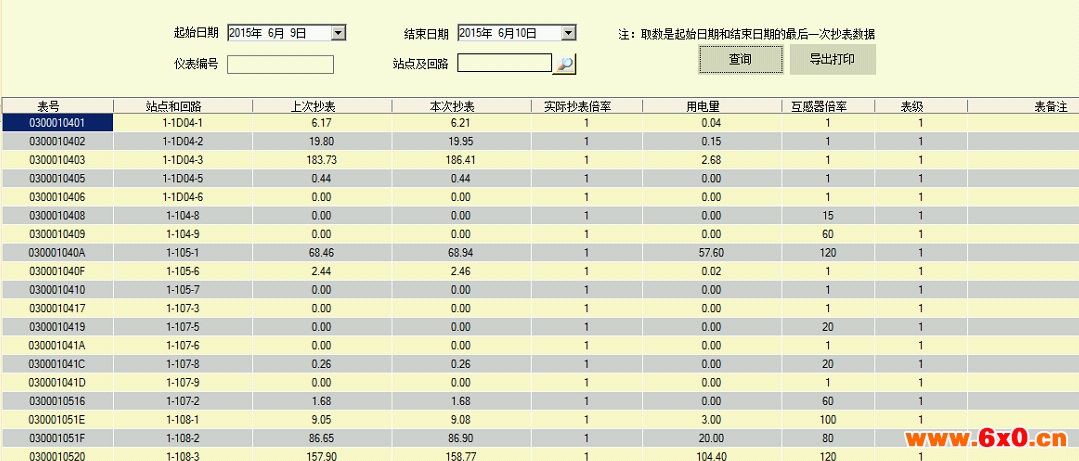This screenshot has width=1079, height=461.
Task: Select meter number 0300010401
Action: 57,122
